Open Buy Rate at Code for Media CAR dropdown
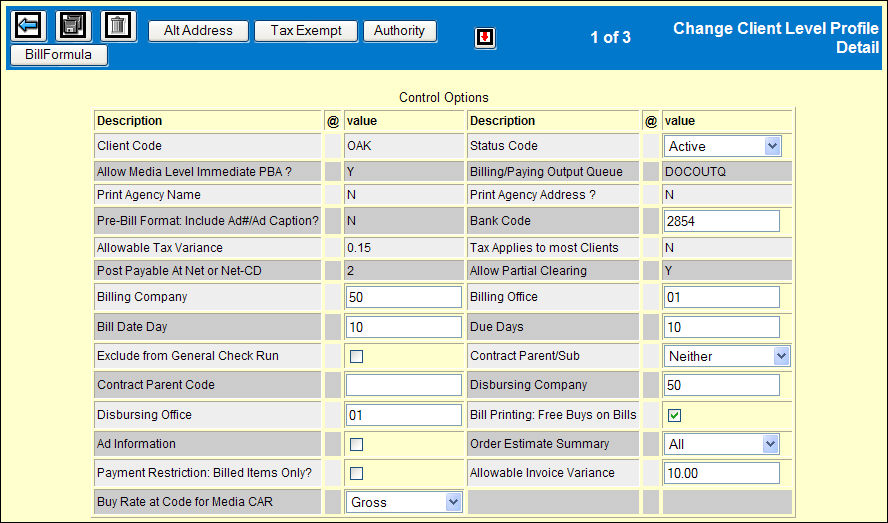Image resolution: width=888 pixels, height=523 pixels. click(x=404, y=502)
